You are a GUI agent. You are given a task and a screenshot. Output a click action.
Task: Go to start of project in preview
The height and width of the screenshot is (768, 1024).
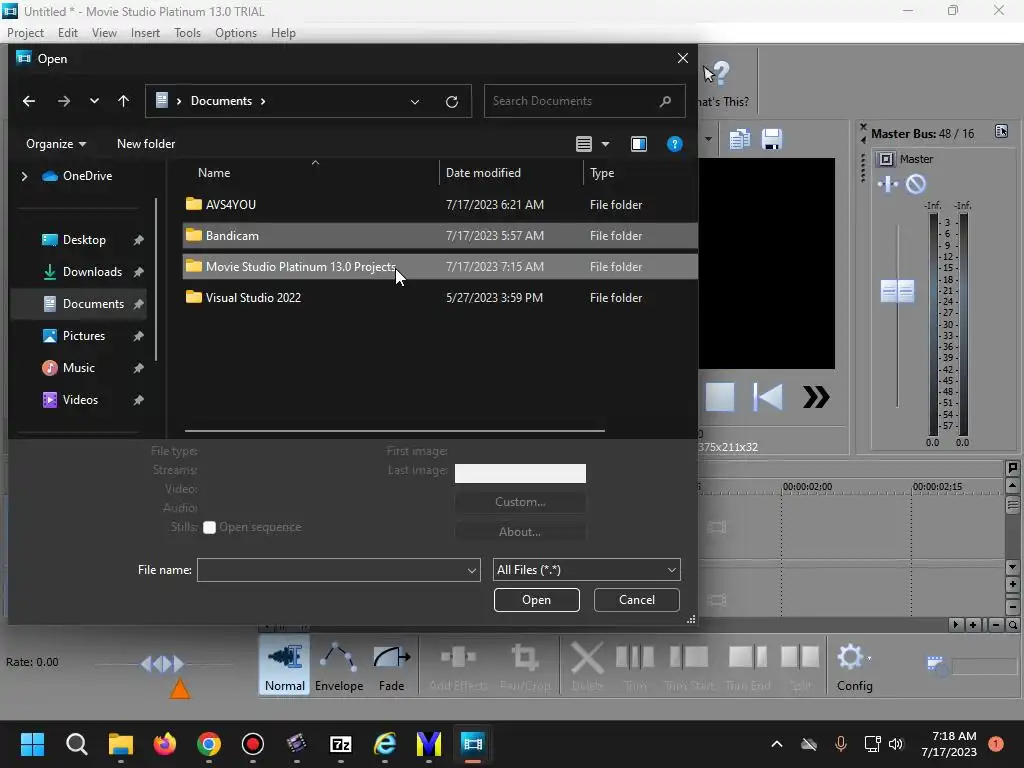(x=767, y=396)
